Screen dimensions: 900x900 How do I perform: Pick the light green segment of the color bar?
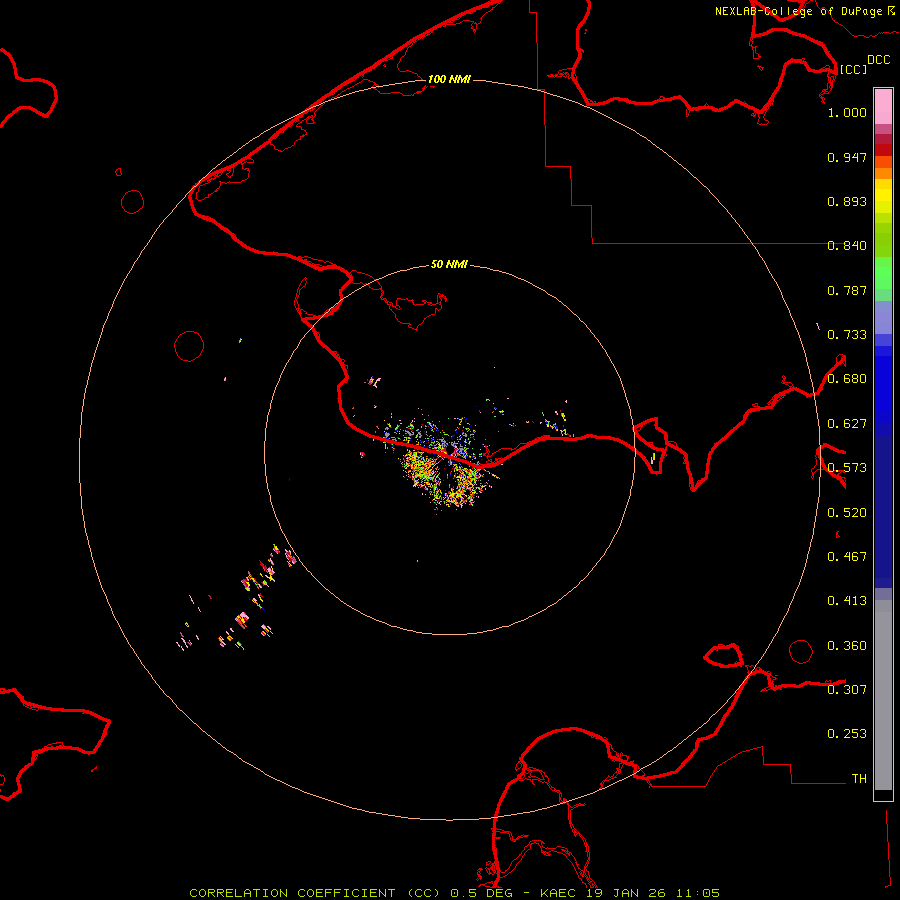point(883,272)
